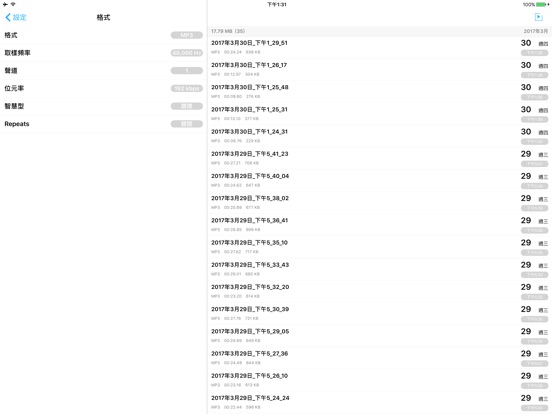The height and width of the screenshot is (414, 552).
Task: Toggle the 智慧型 setting pill
Action: (187, 106)
